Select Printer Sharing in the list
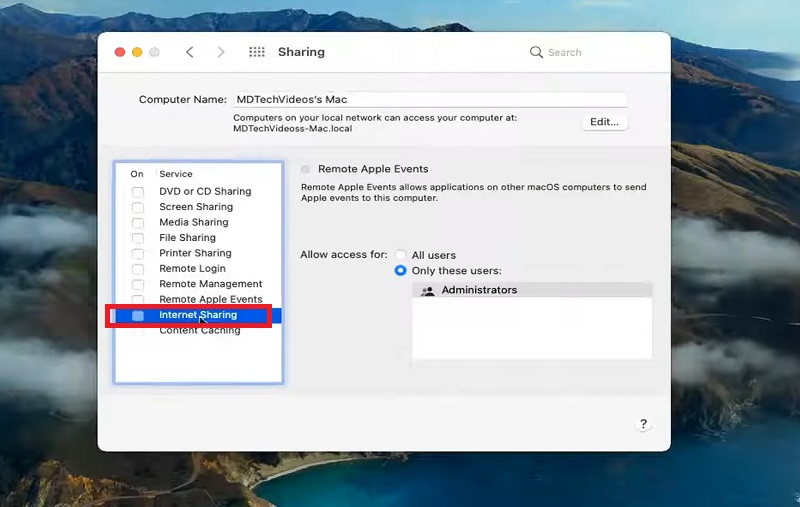 pyautogui.click(x=195, y=253)
